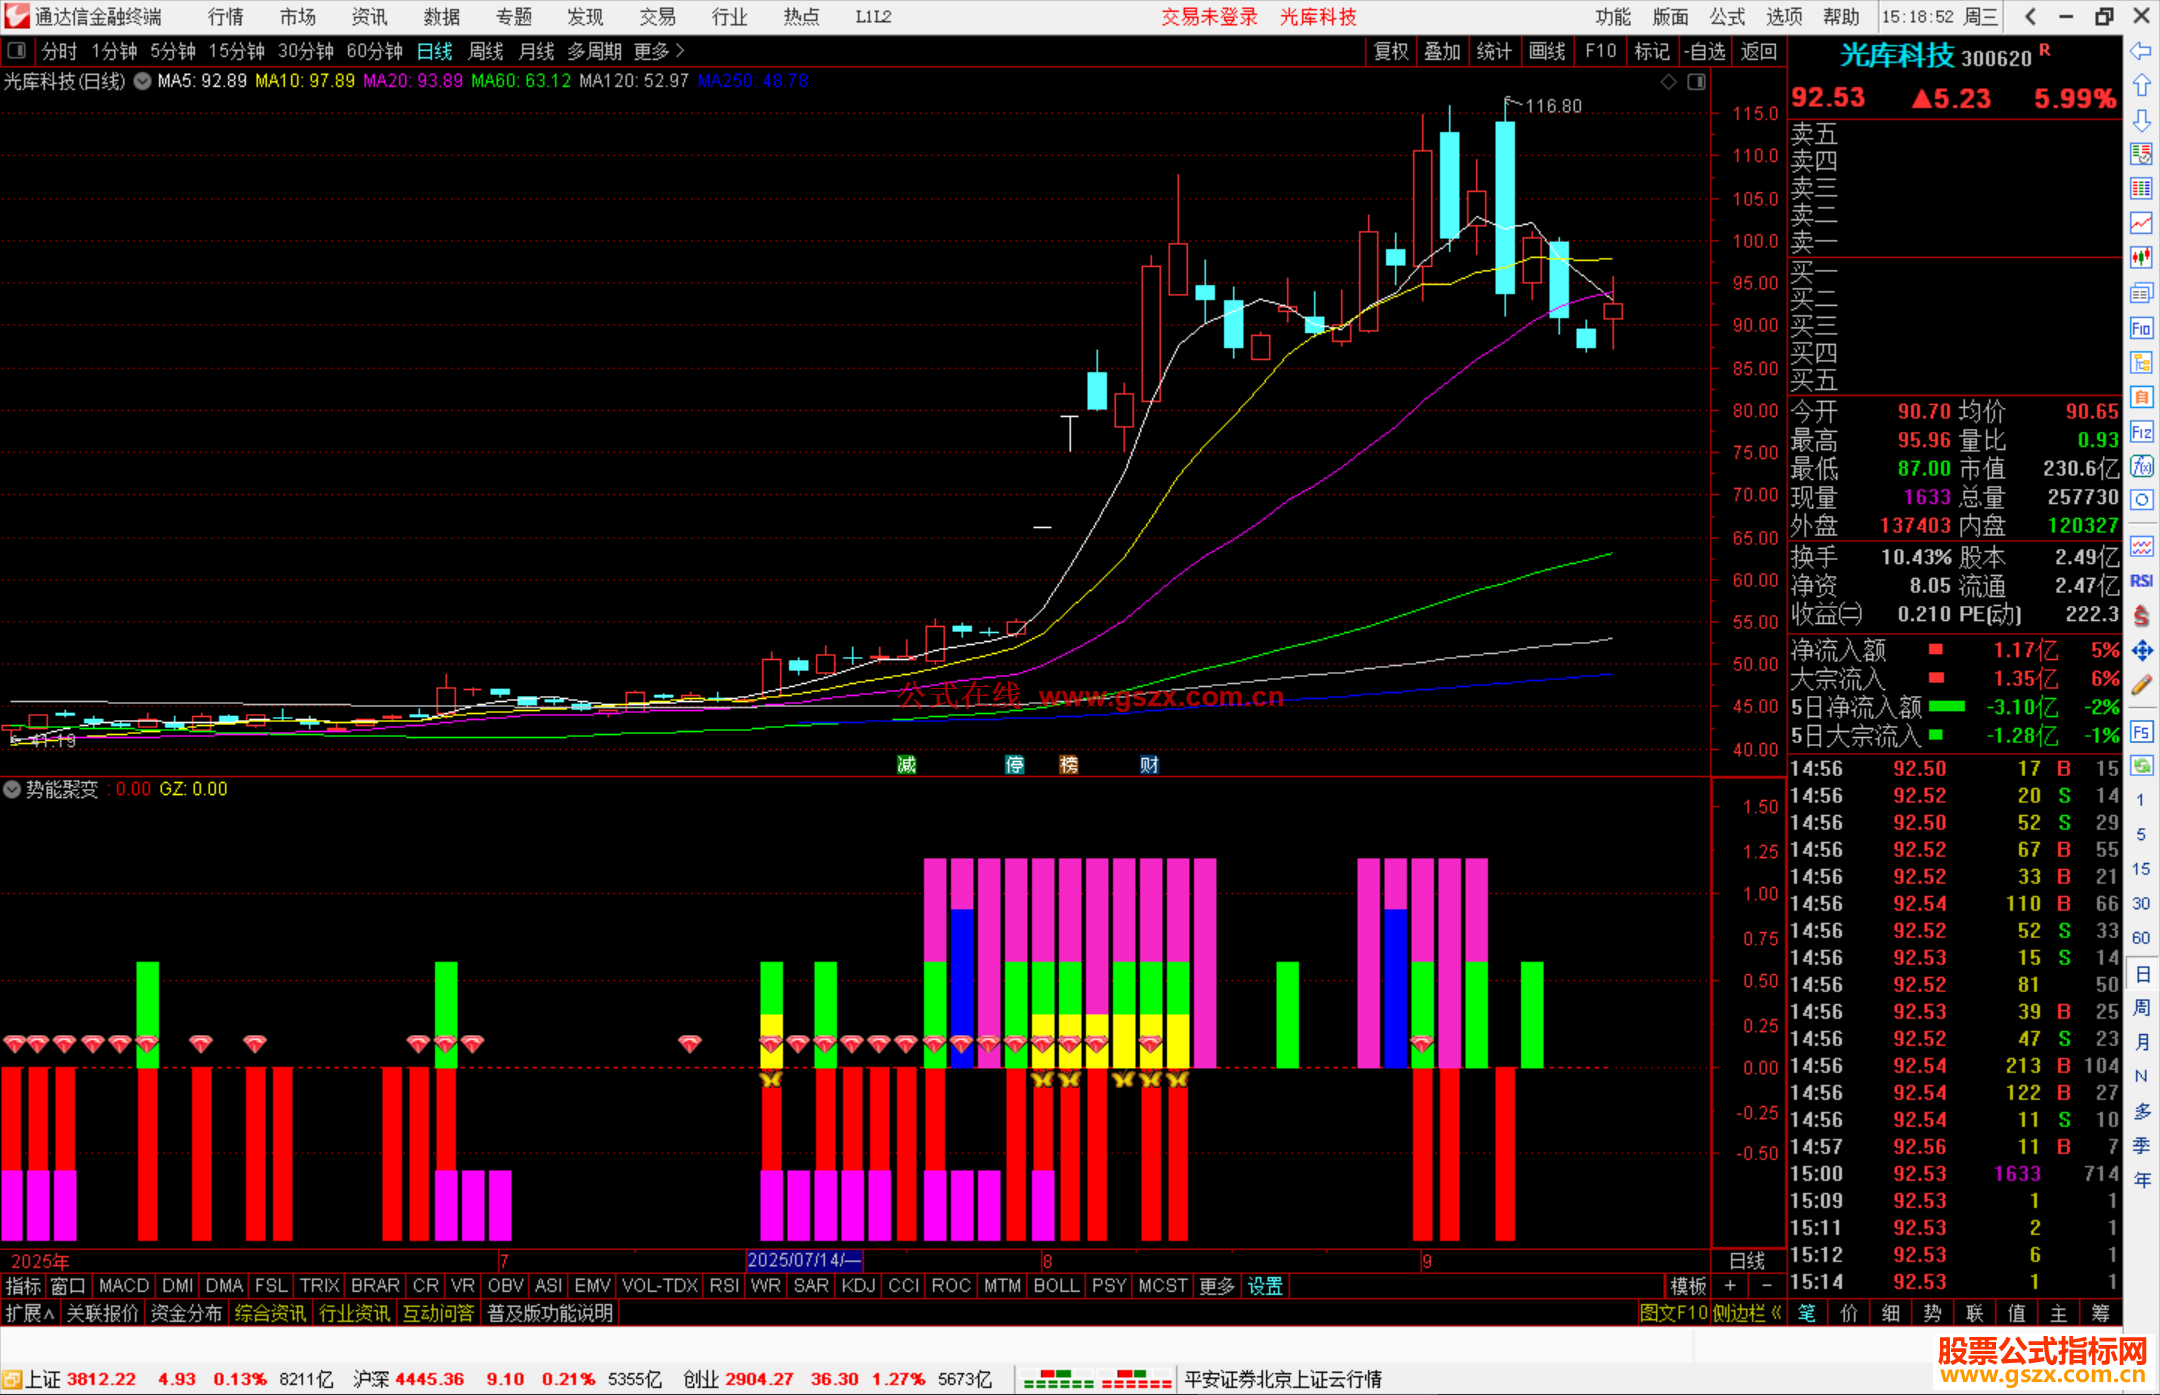
Task: Click the green refresh icon in the sidebar
Action: [x=2141, y=765]
